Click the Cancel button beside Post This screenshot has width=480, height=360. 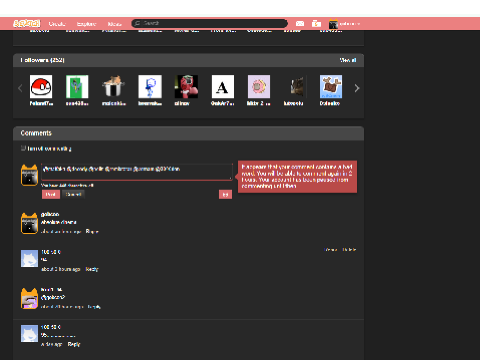[73, 194]
